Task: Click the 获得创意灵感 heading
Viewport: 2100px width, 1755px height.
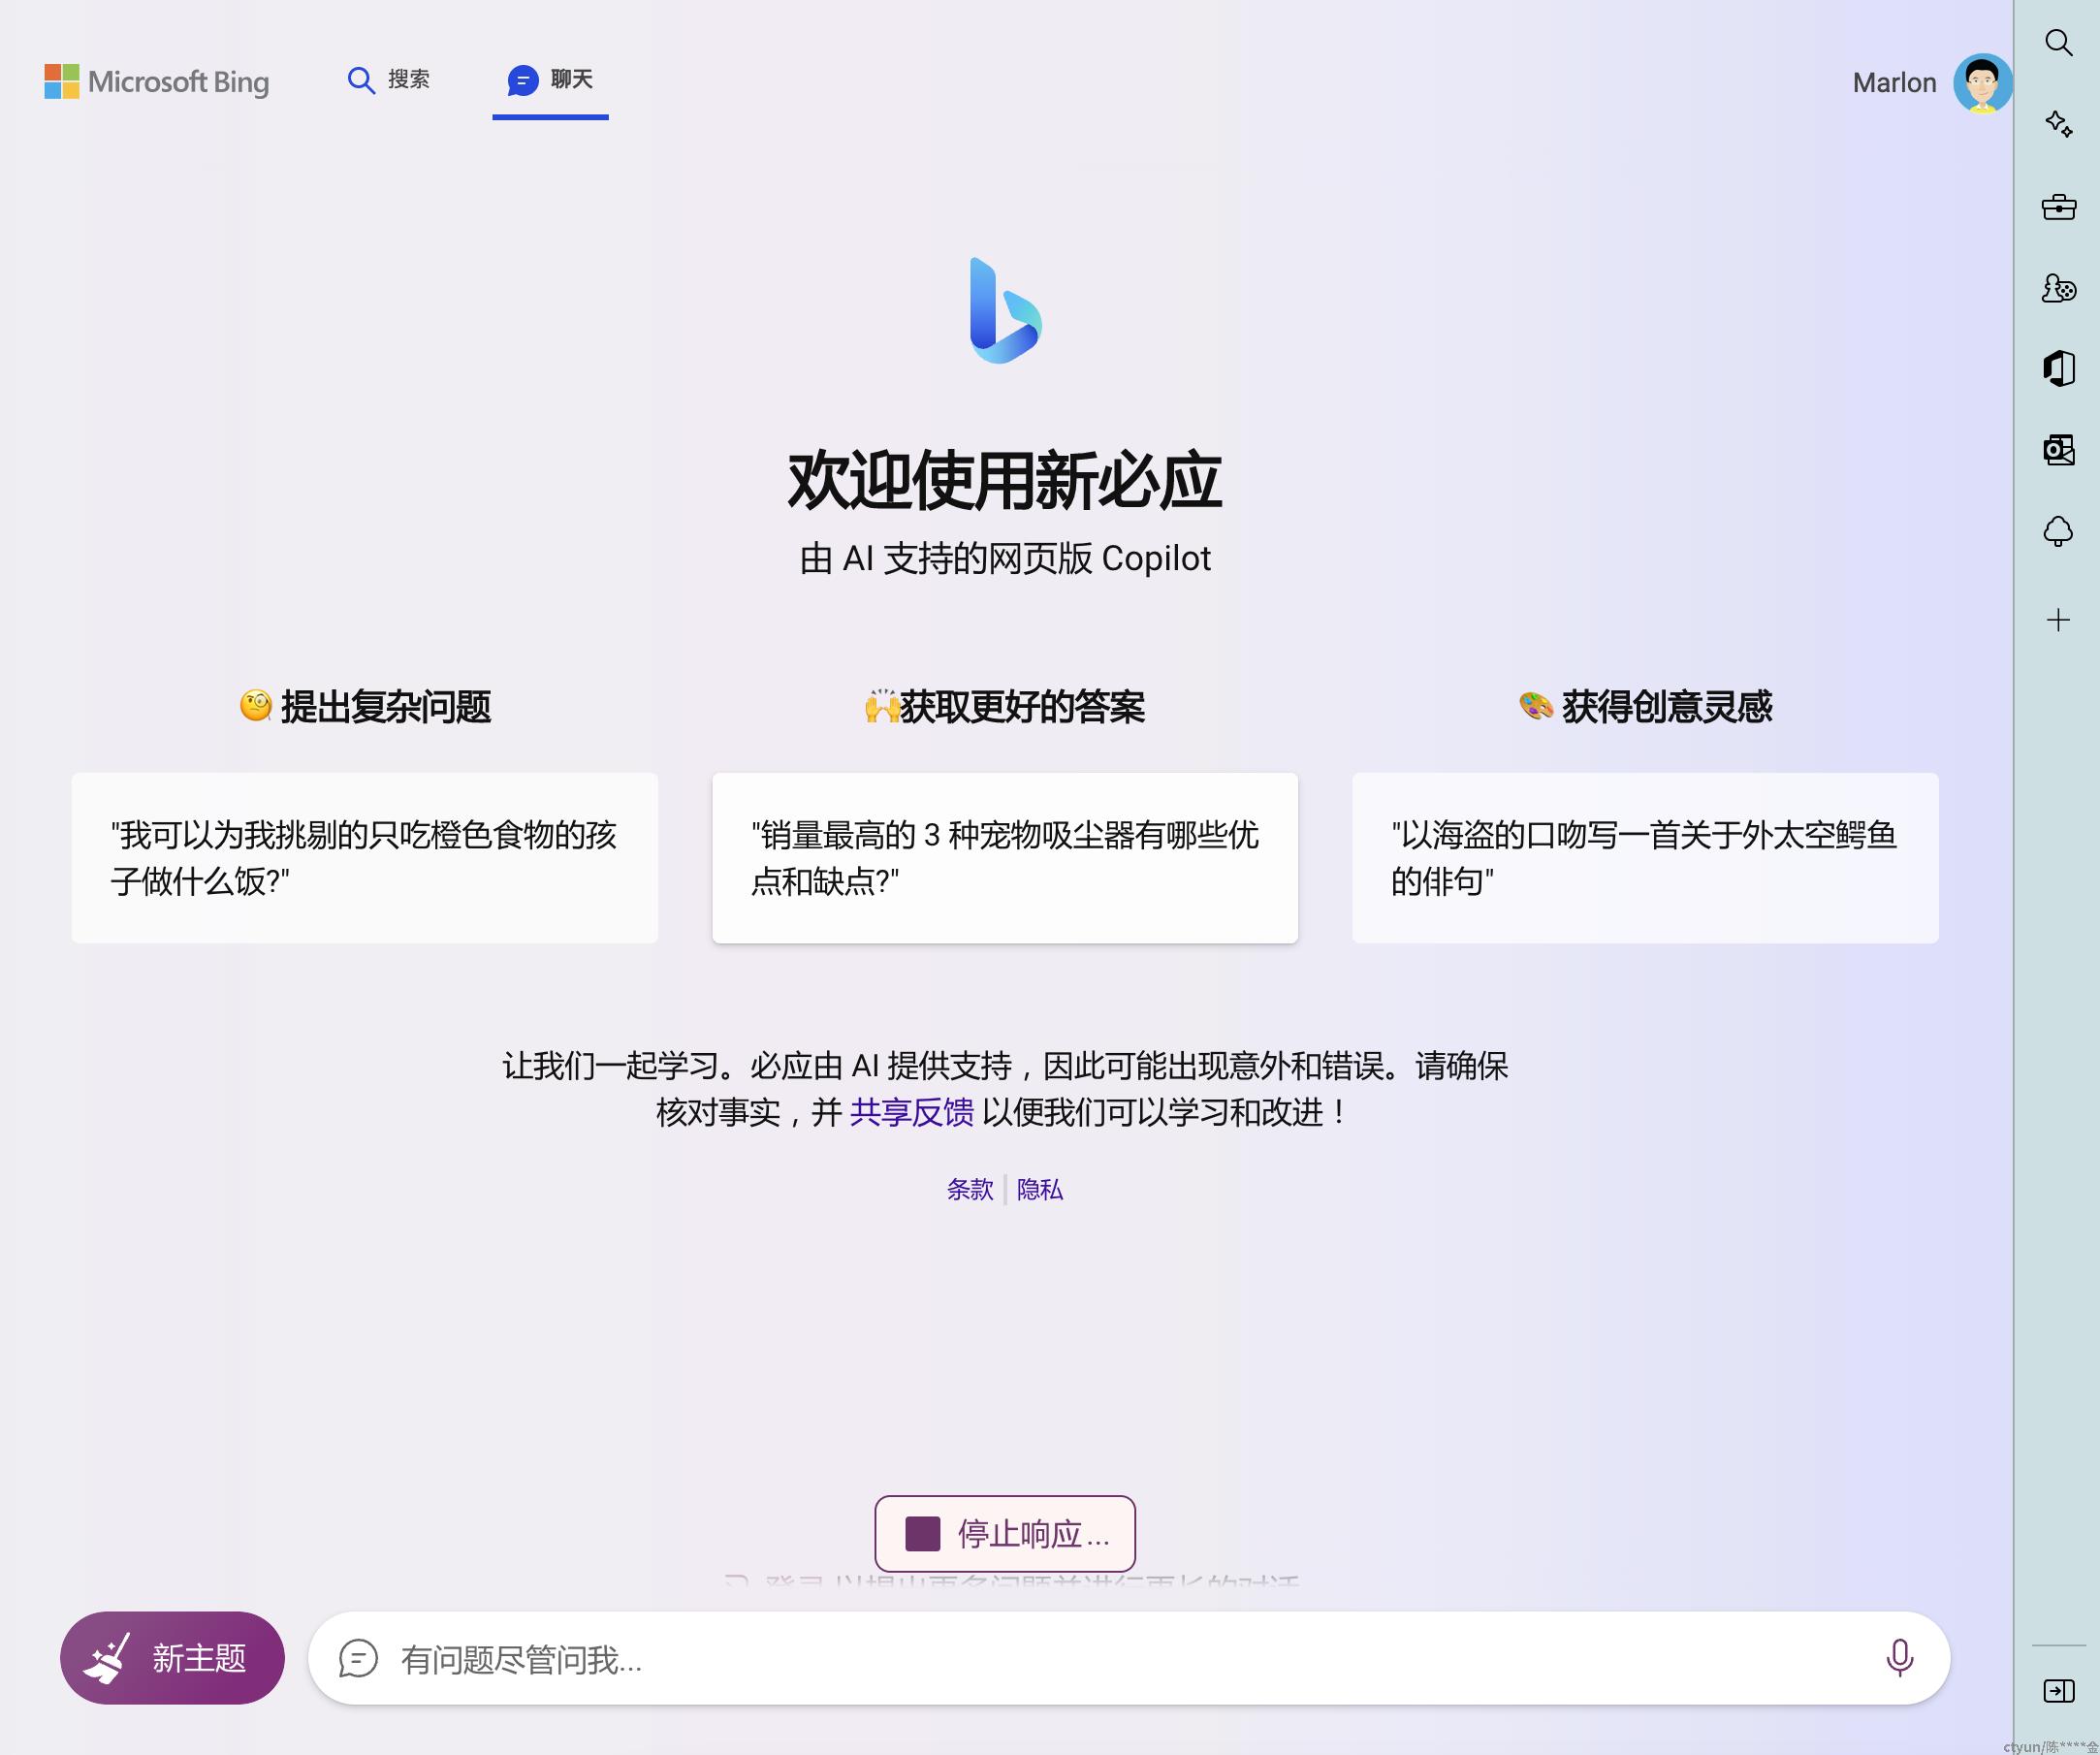Action: tap(1645, 706)
